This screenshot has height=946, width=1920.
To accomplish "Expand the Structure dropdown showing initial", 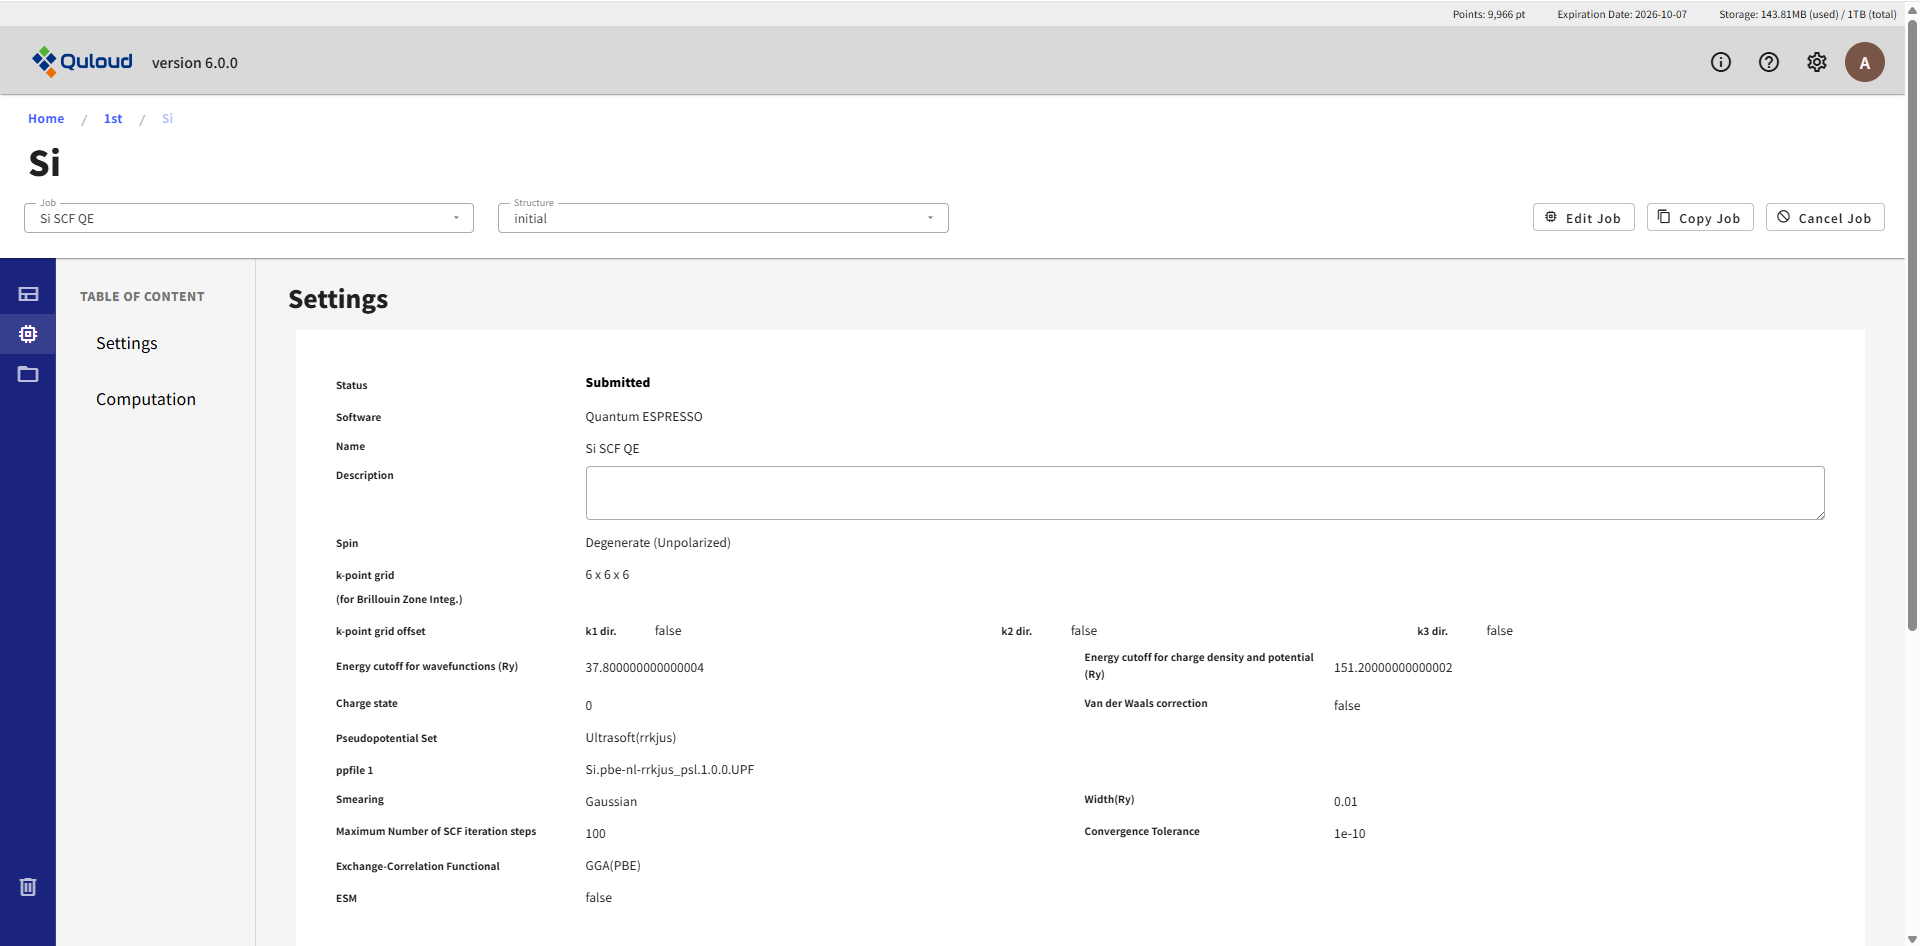I will coord(722,218).
